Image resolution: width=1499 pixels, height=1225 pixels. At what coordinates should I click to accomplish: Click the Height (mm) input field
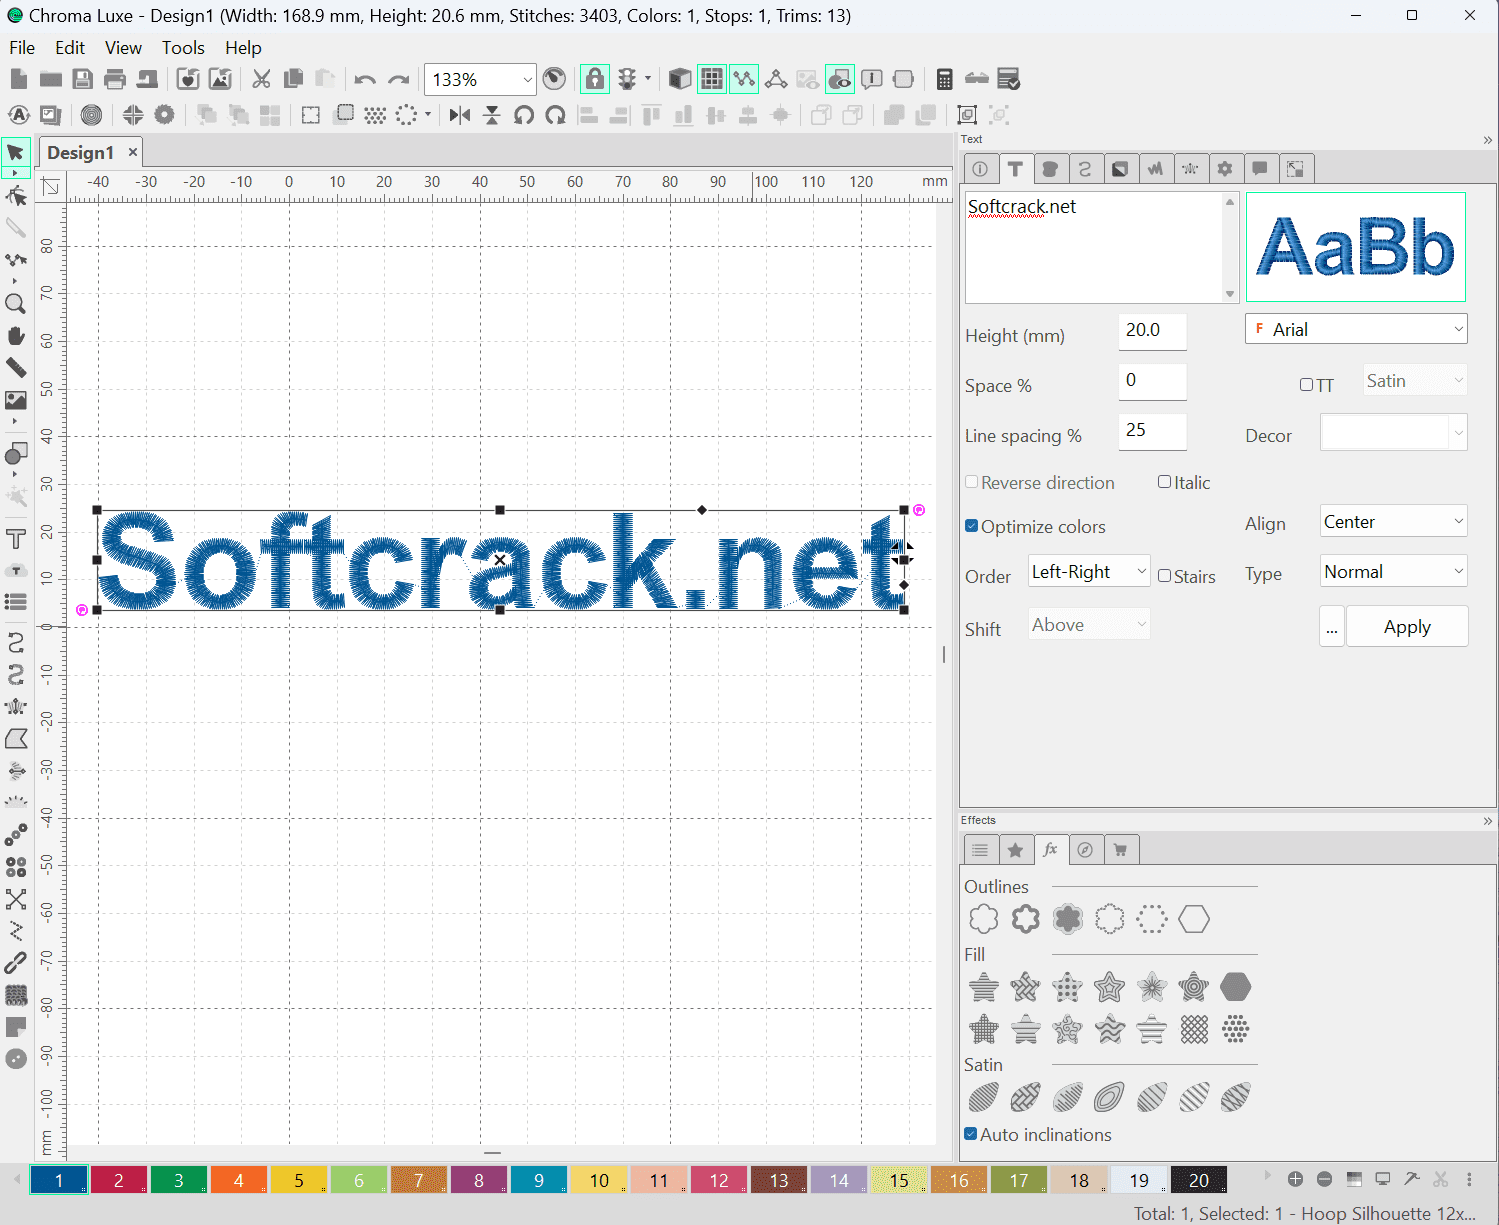(1152, 331)
